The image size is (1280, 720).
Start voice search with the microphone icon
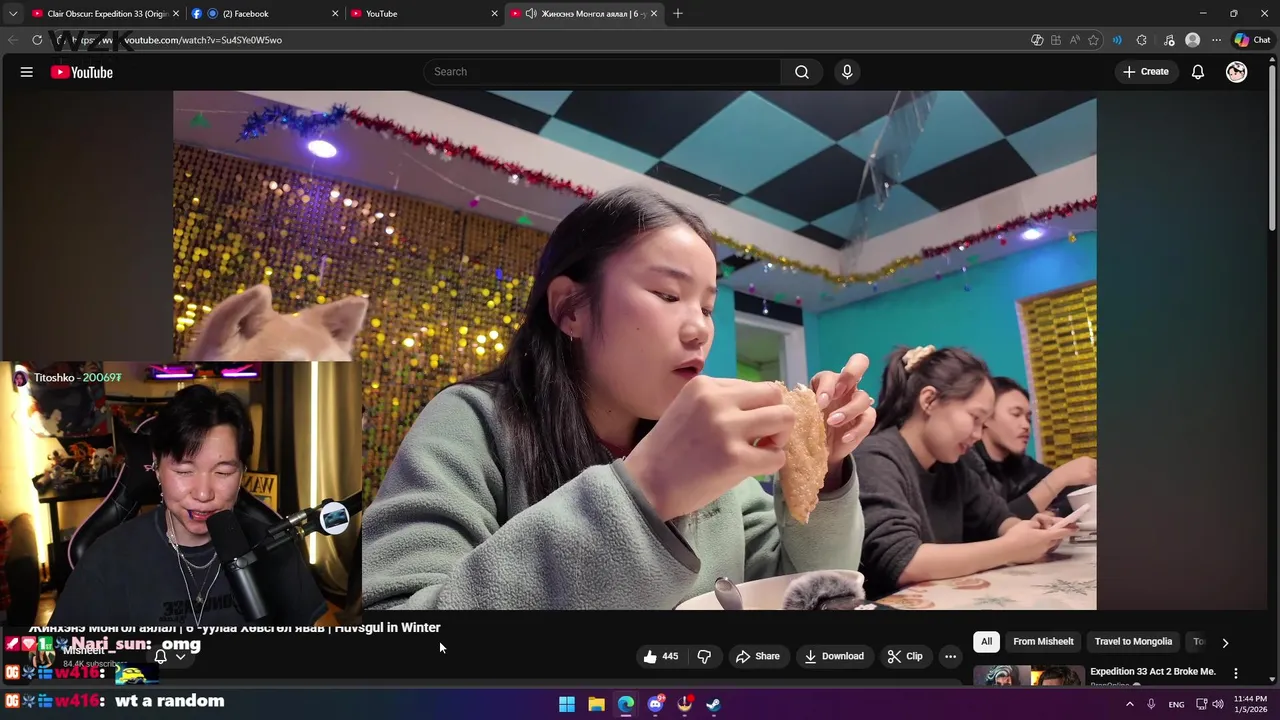coord(847,72)
